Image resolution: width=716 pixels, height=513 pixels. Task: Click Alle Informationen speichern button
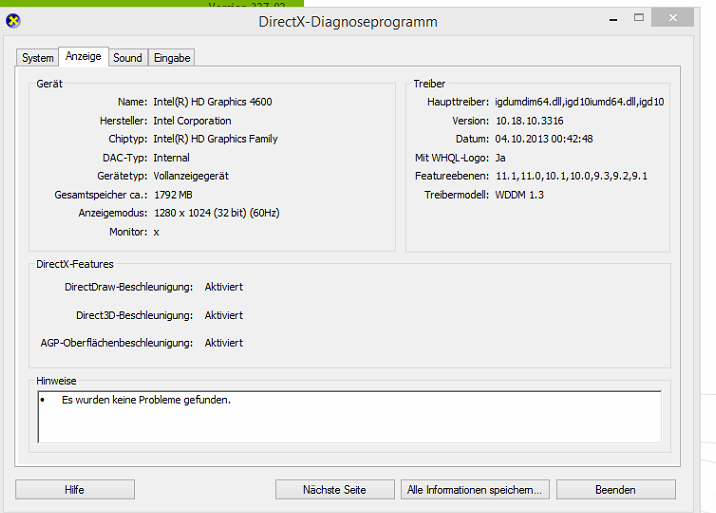(x=475, y=490)
